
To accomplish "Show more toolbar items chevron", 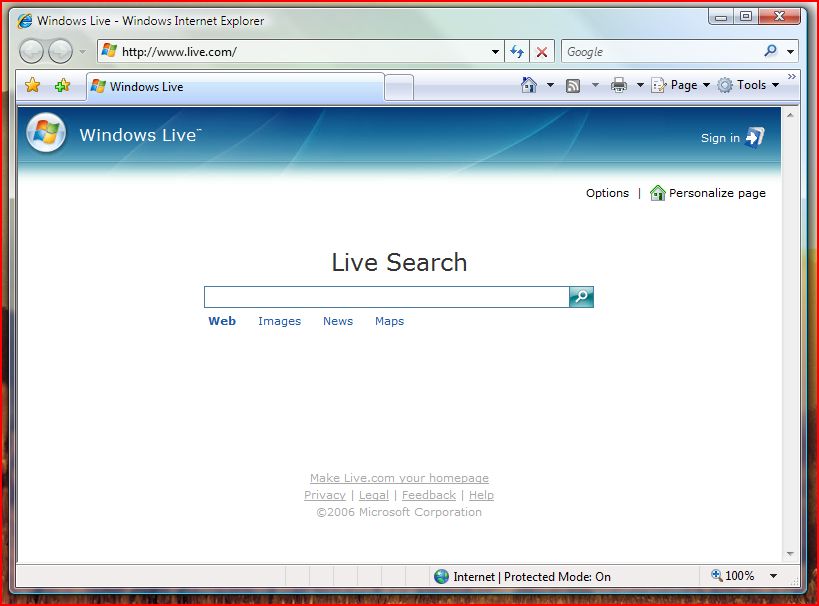I will [x=792, y=77].
